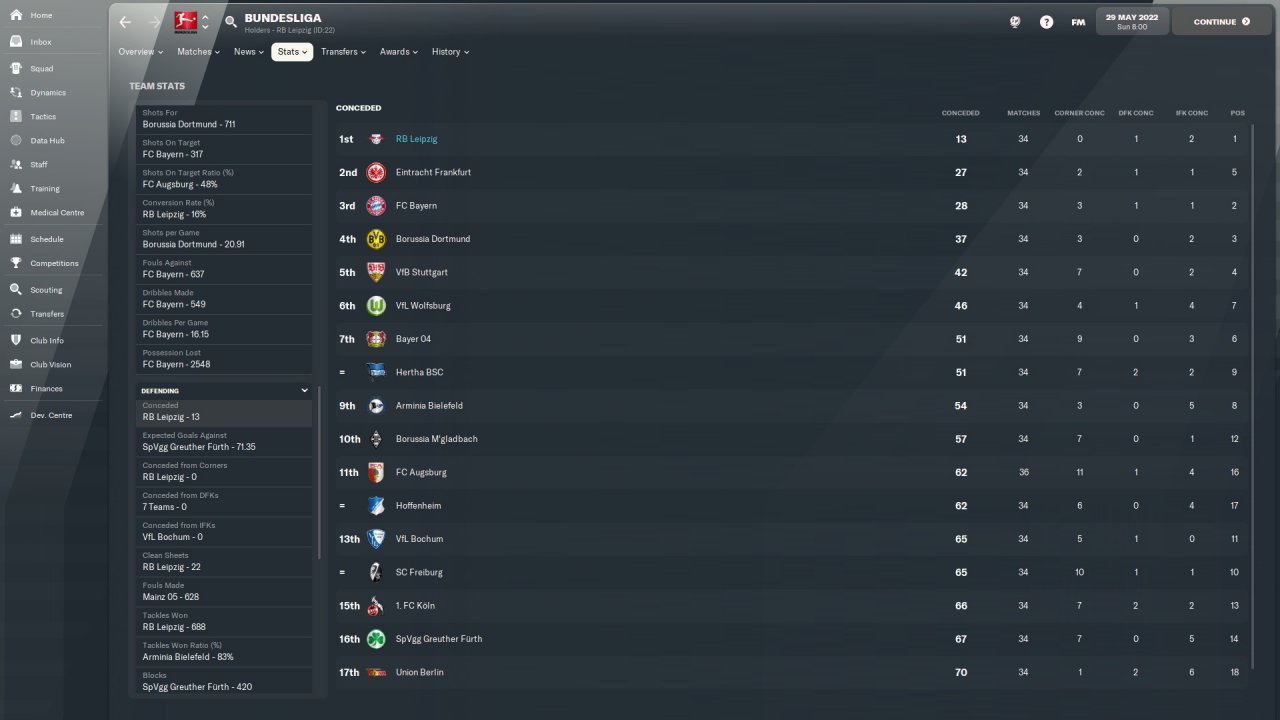Open Scouting from sidebar
Viewport: 1280px width, 720px height.
click(x=46, y=290)
